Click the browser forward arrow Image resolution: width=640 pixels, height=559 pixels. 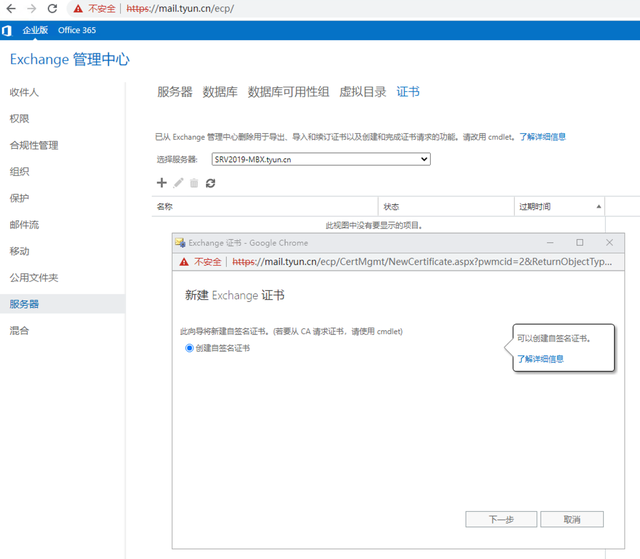coord(31,9)
